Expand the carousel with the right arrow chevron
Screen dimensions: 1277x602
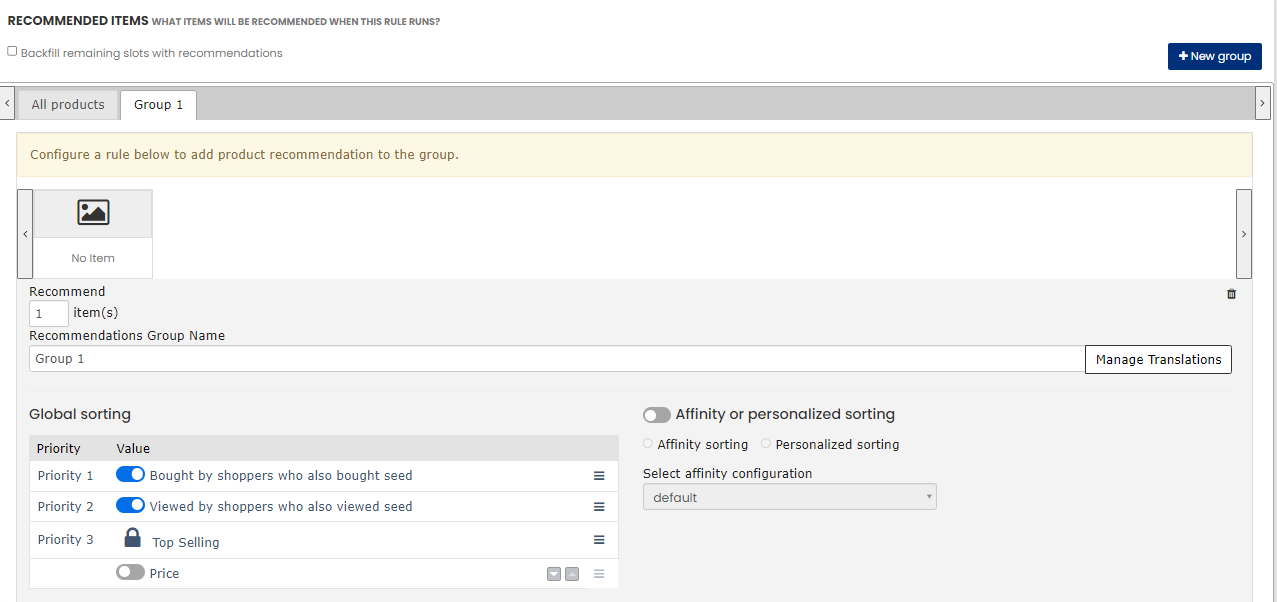coord(1244,234)
